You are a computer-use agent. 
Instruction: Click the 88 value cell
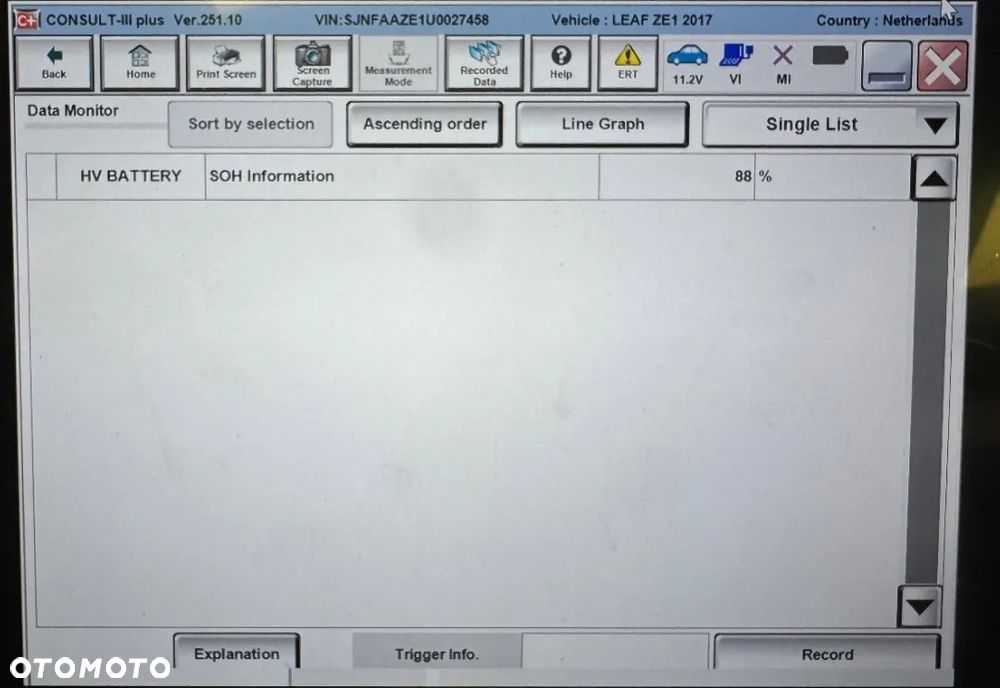click(677, 177)
